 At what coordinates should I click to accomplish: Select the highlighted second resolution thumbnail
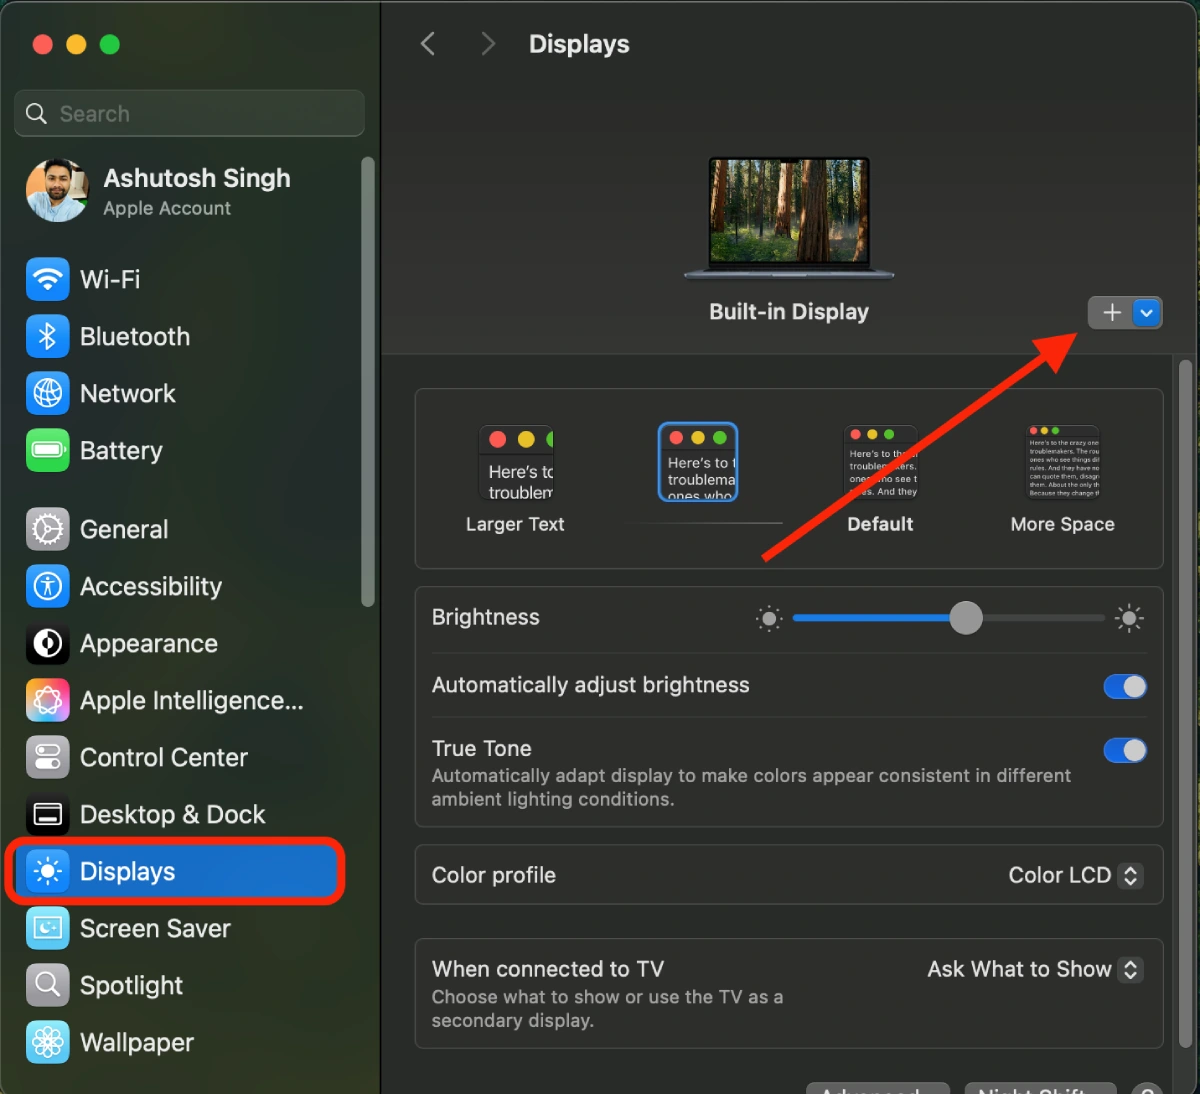click(x=698, y=462)
